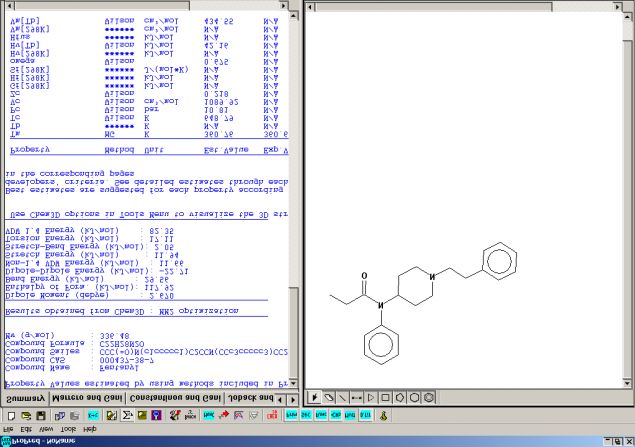
Task: Click the Tm property row
Action: point(149,134)
